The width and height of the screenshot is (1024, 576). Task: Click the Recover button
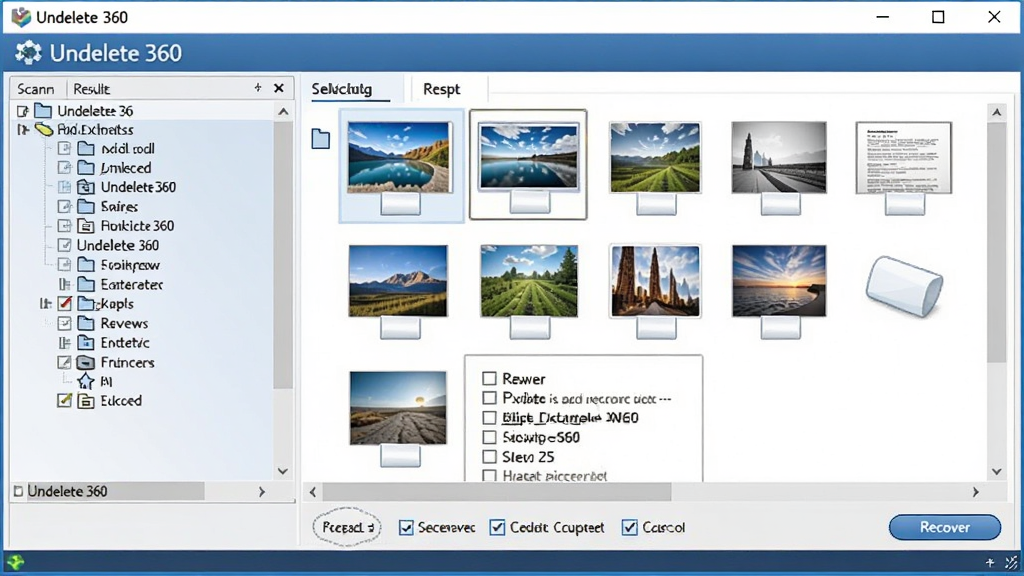coord(944,527)
